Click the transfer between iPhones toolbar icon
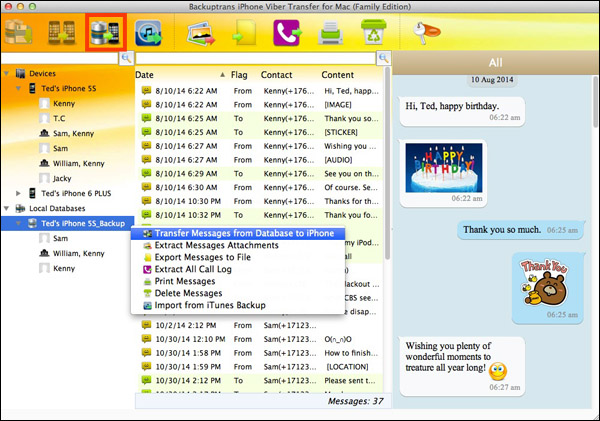The image size is (600, 421). click(x=61, y=33)
